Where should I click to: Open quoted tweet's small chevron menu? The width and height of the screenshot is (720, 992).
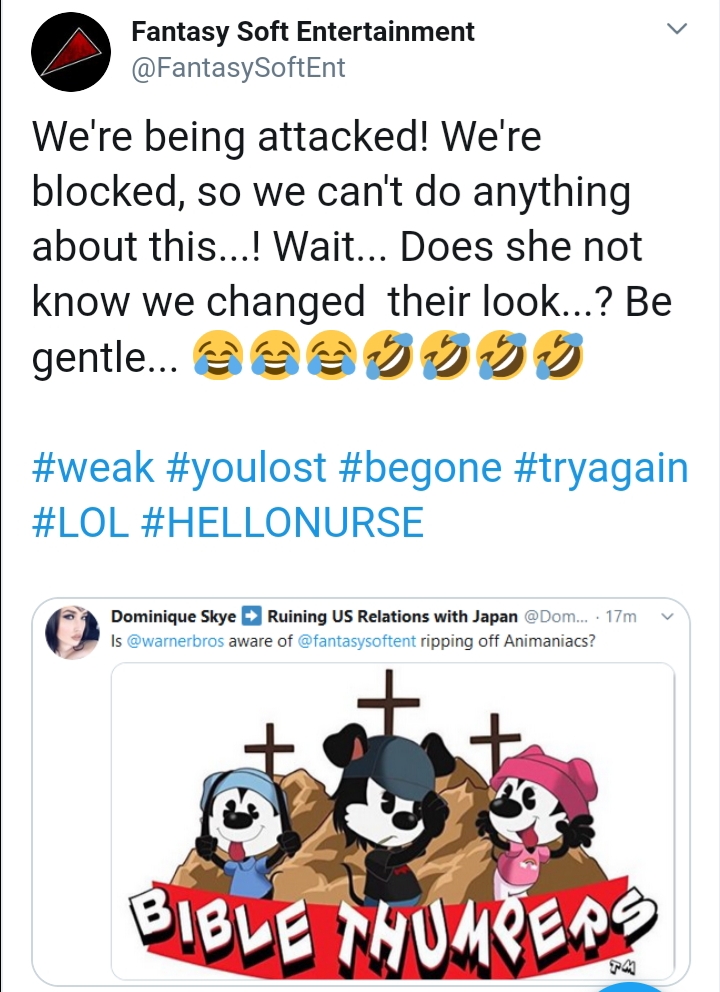pyautogui.click(x=667, y=616)
